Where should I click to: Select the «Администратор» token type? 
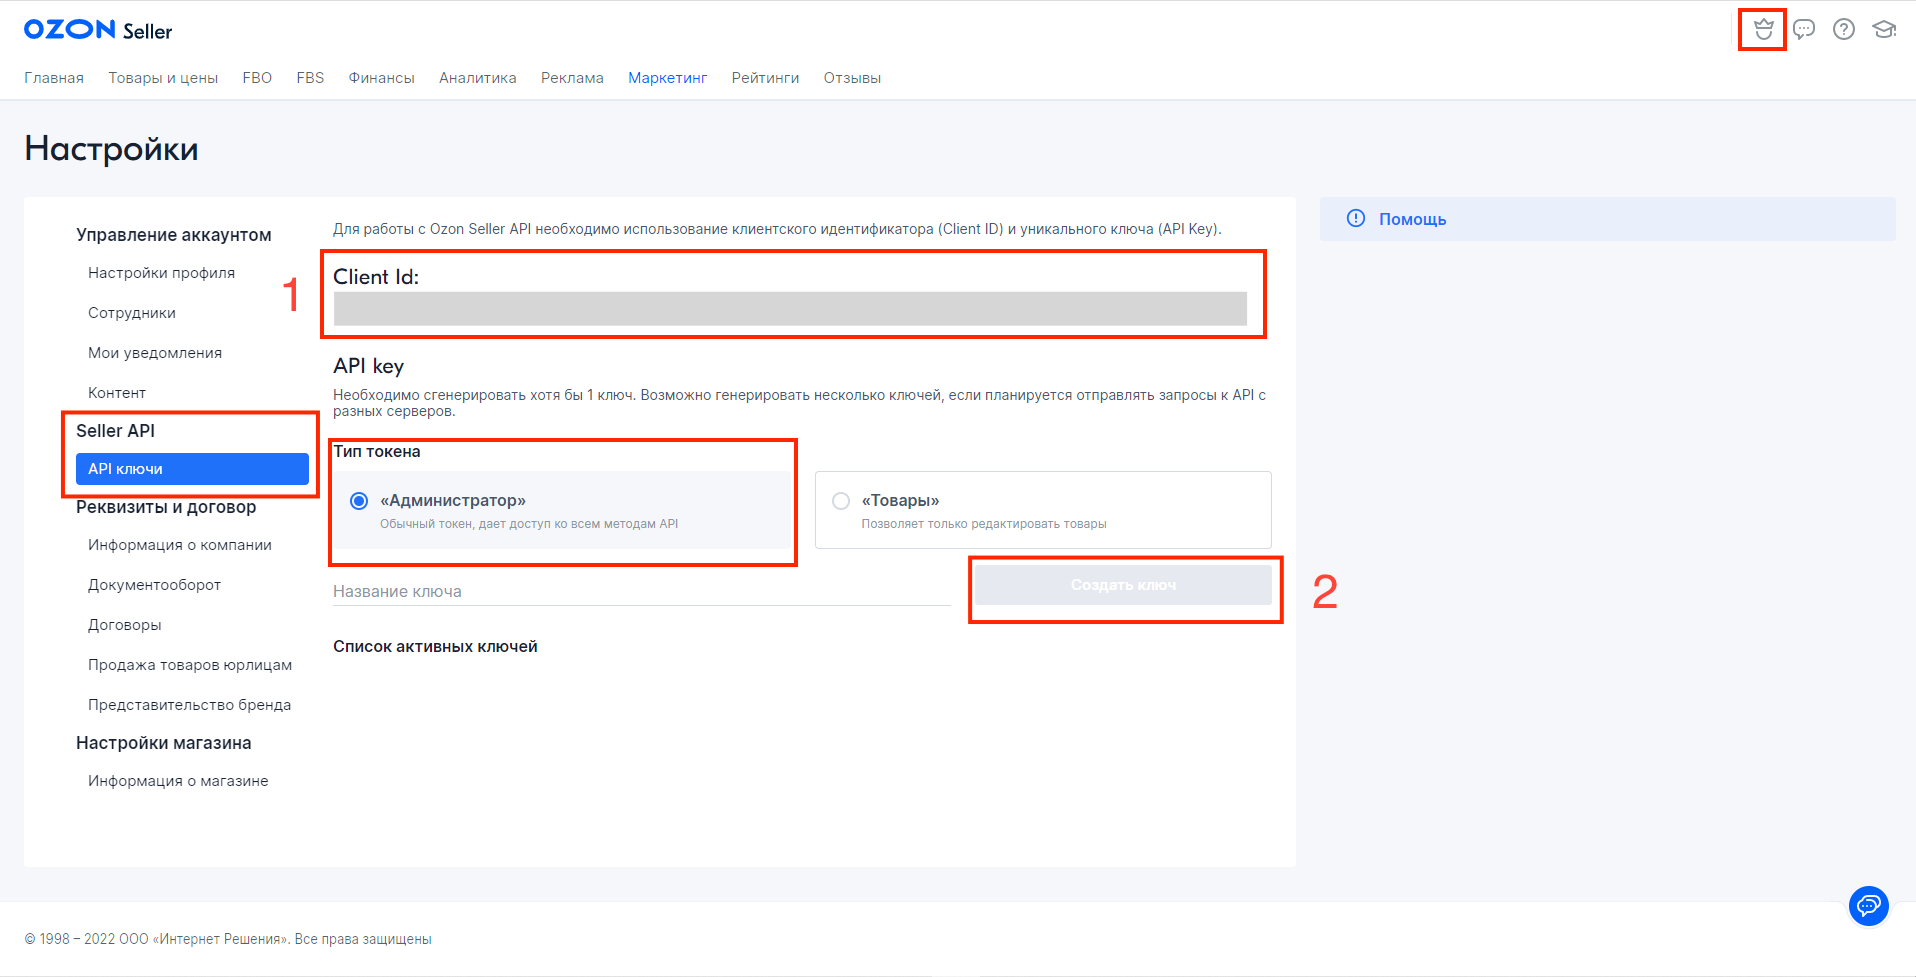coord(359,501)
